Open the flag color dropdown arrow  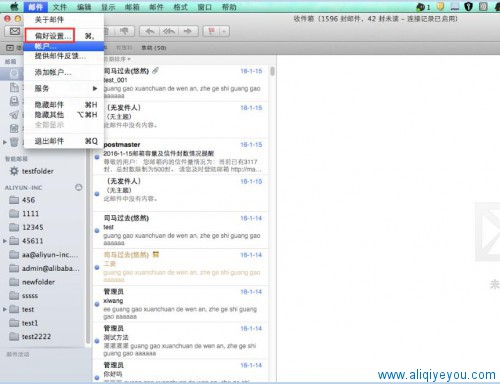224,31
